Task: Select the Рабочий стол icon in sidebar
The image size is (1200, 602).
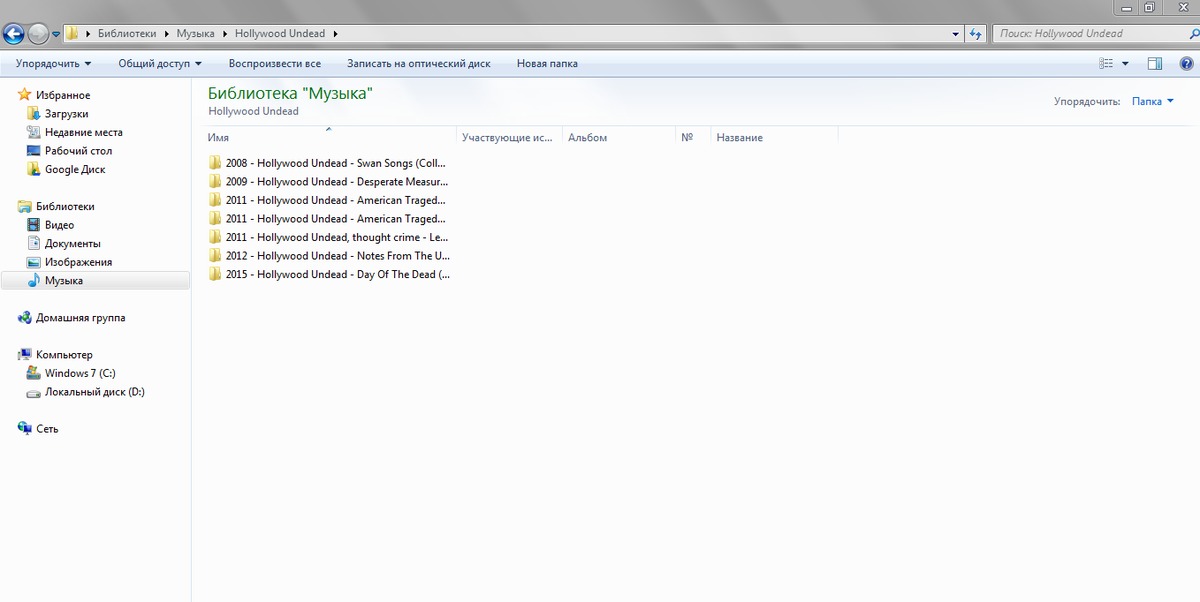Action: 34,151
